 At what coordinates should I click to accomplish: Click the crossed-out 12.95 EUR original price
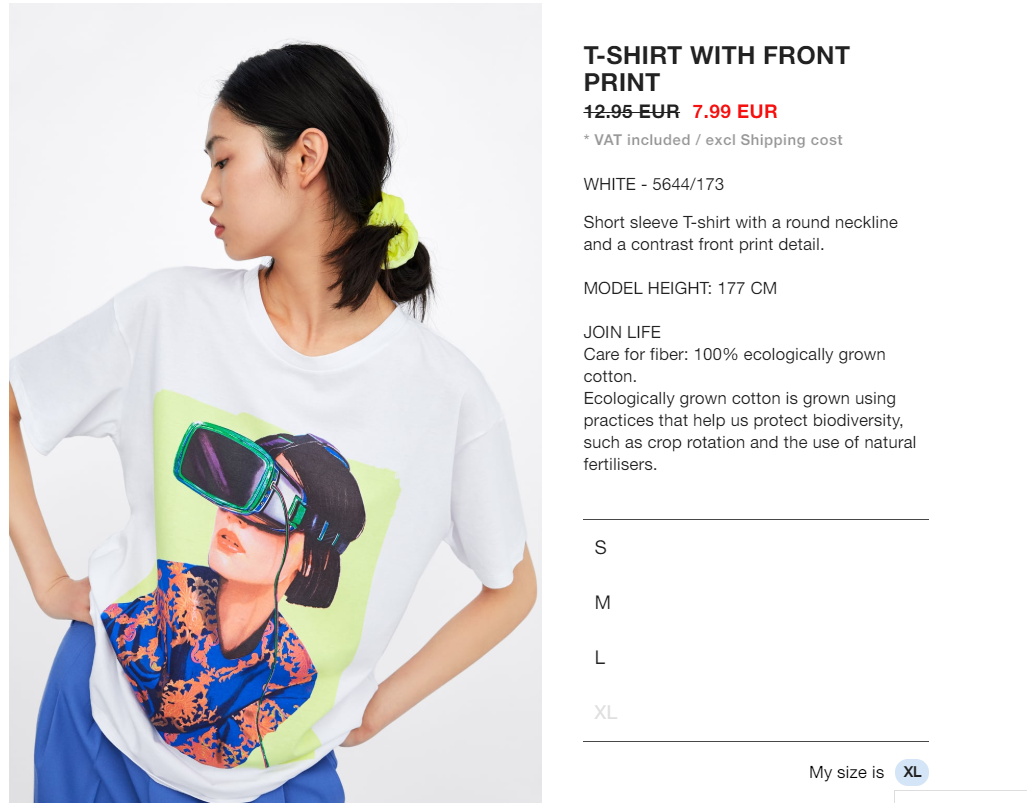pyautogui.click(x=631, y=112)
